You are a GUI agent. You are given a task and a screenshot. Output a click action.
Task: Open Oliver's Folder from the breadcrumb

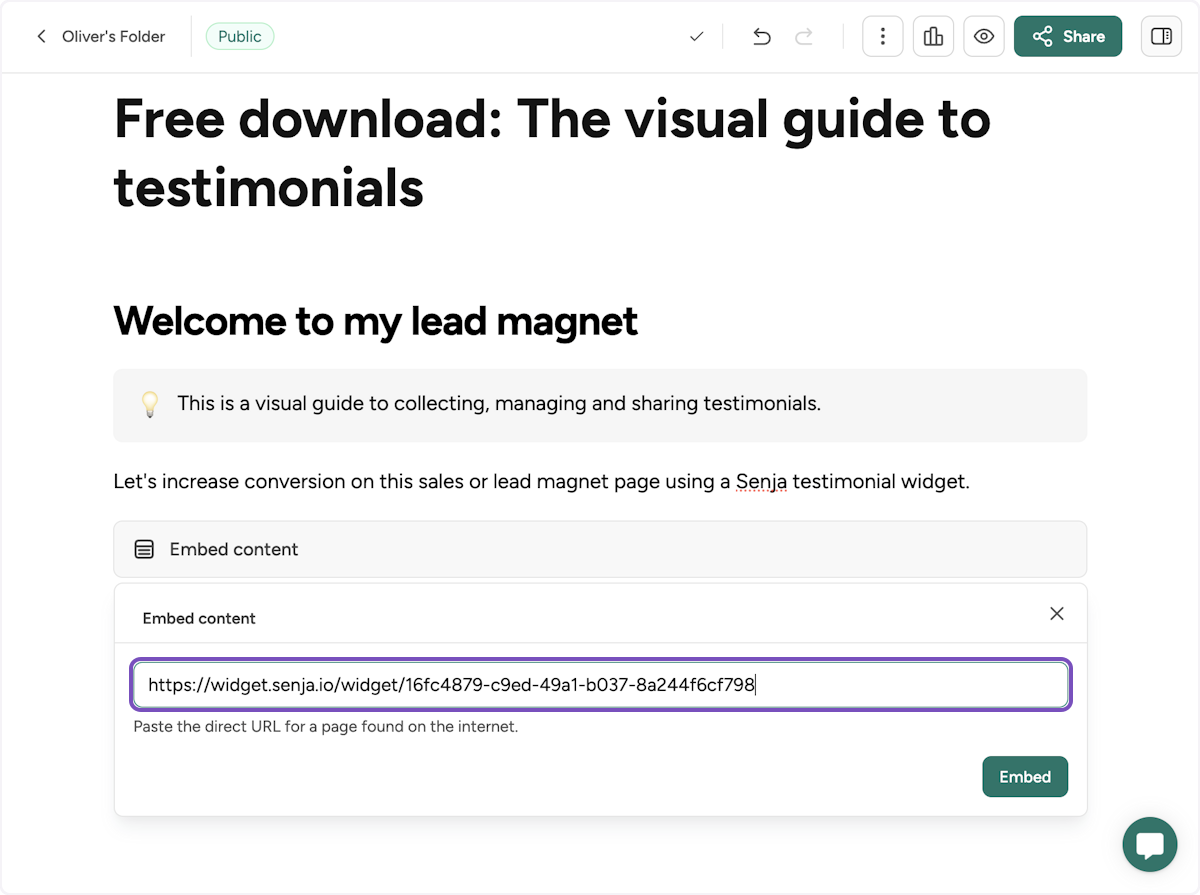point(113,36)
